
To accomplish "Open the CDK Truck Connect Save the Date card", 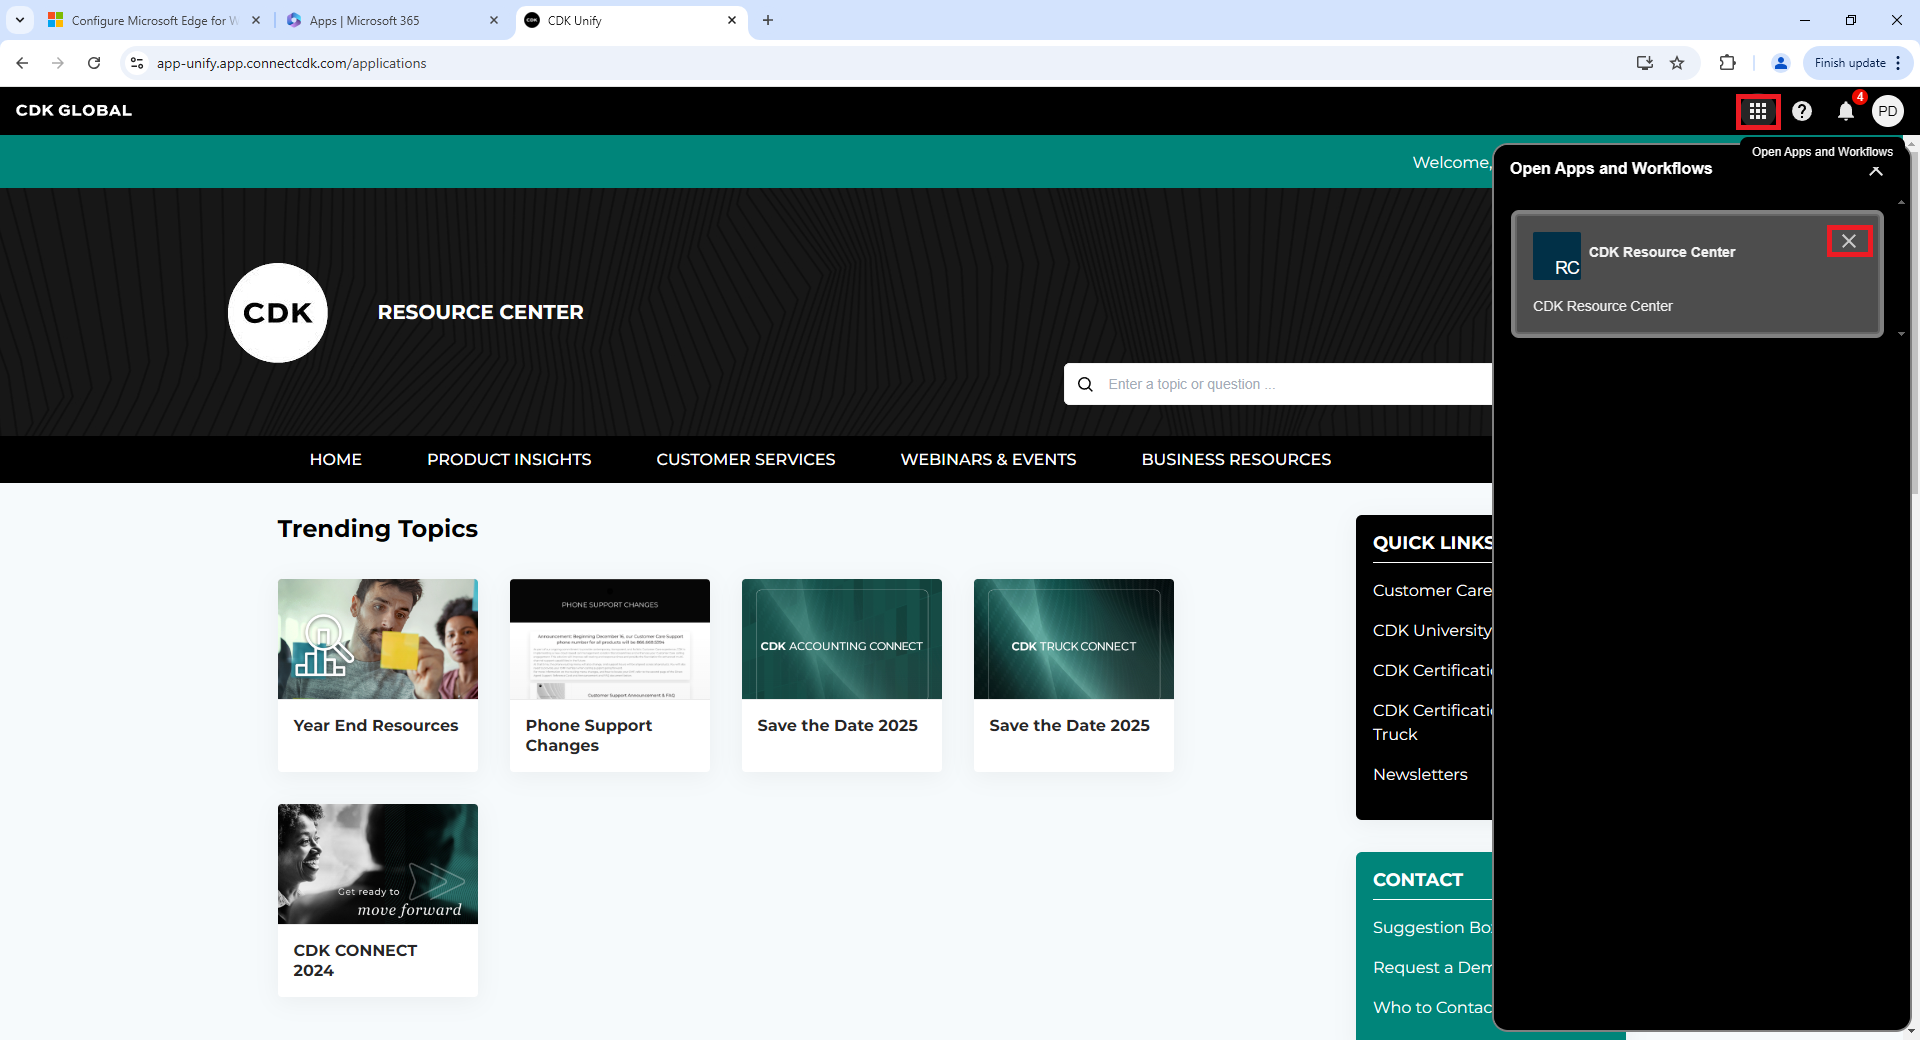I will [x=1074, y=675].
